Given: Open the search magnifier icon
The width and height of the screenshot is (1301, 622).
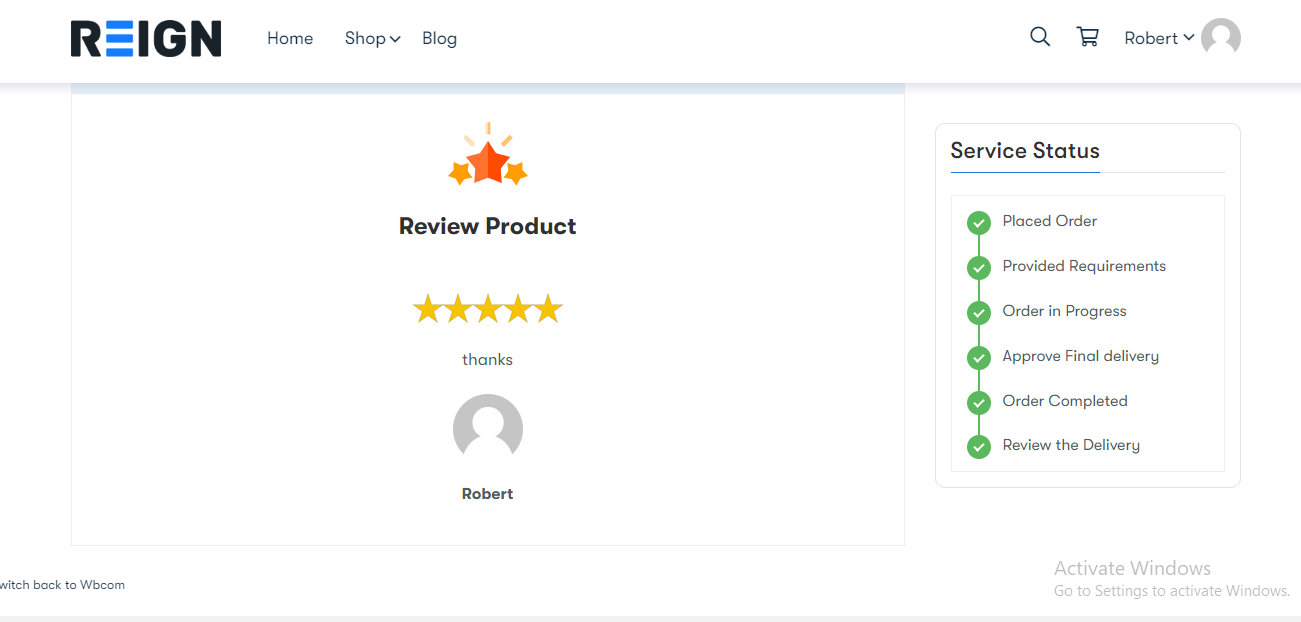Looking at the screenshot, I should (1040, 37).
